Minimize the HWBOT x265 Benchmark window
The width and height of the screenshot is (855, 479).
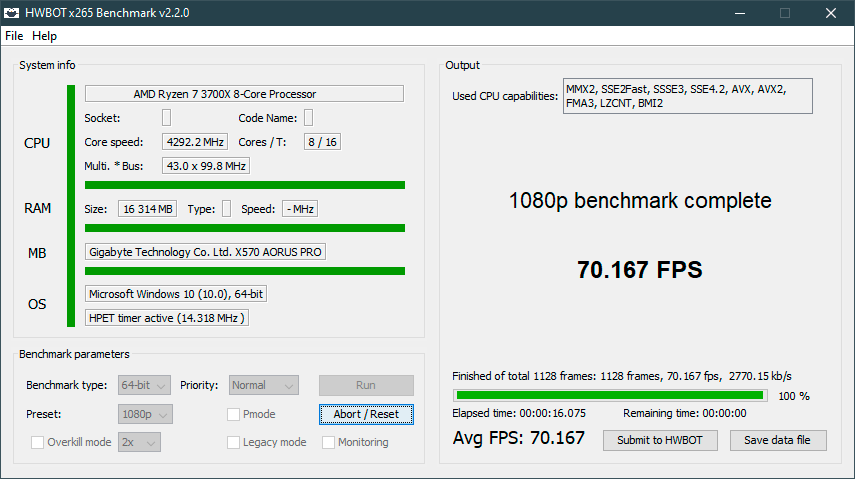pyautogui.click(x=740, y=13)
